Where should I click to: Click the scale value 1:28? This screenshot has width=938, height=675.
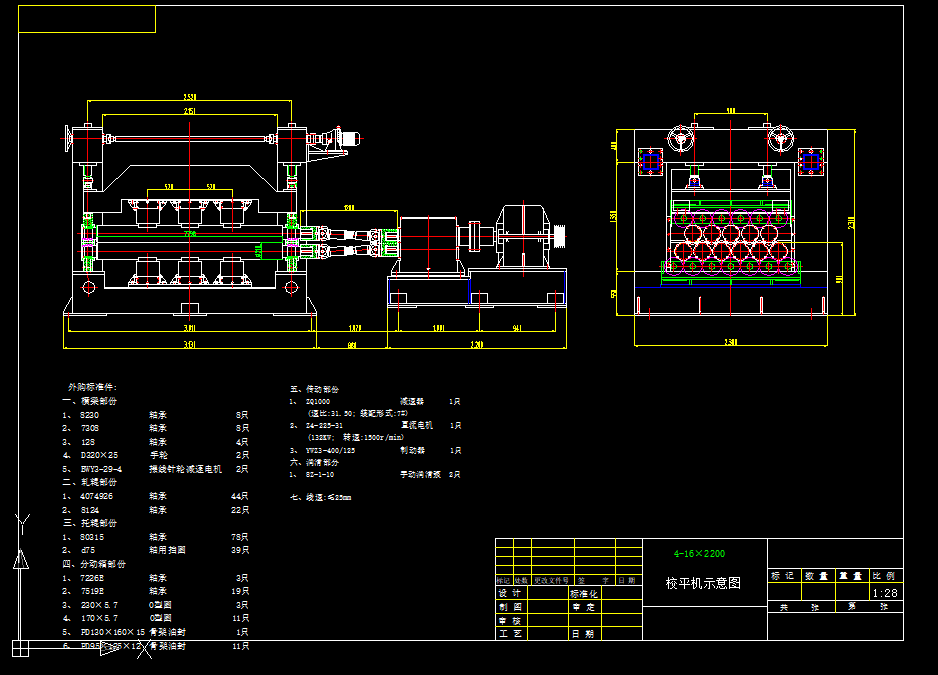884,593
